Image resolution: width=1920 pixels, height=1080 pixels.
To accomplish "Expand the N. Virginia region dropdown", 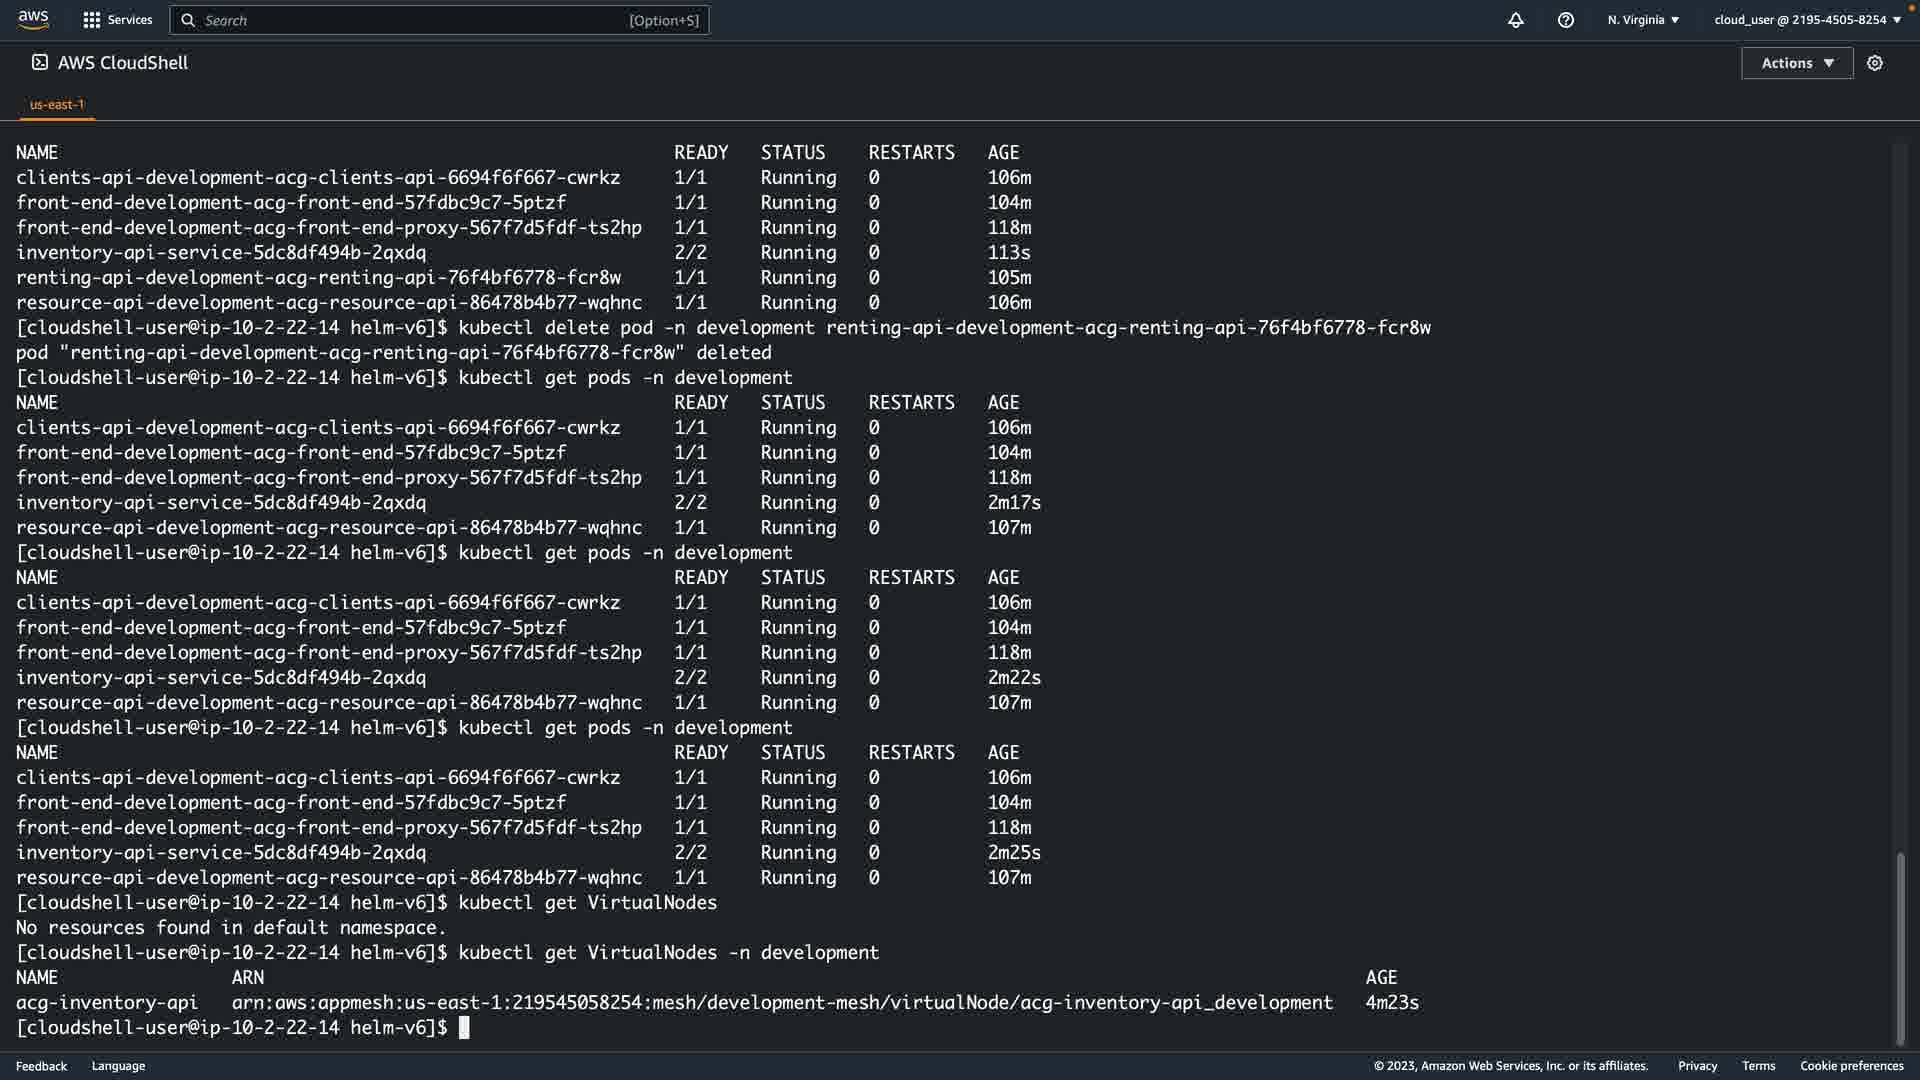I will pos(1643,20).
